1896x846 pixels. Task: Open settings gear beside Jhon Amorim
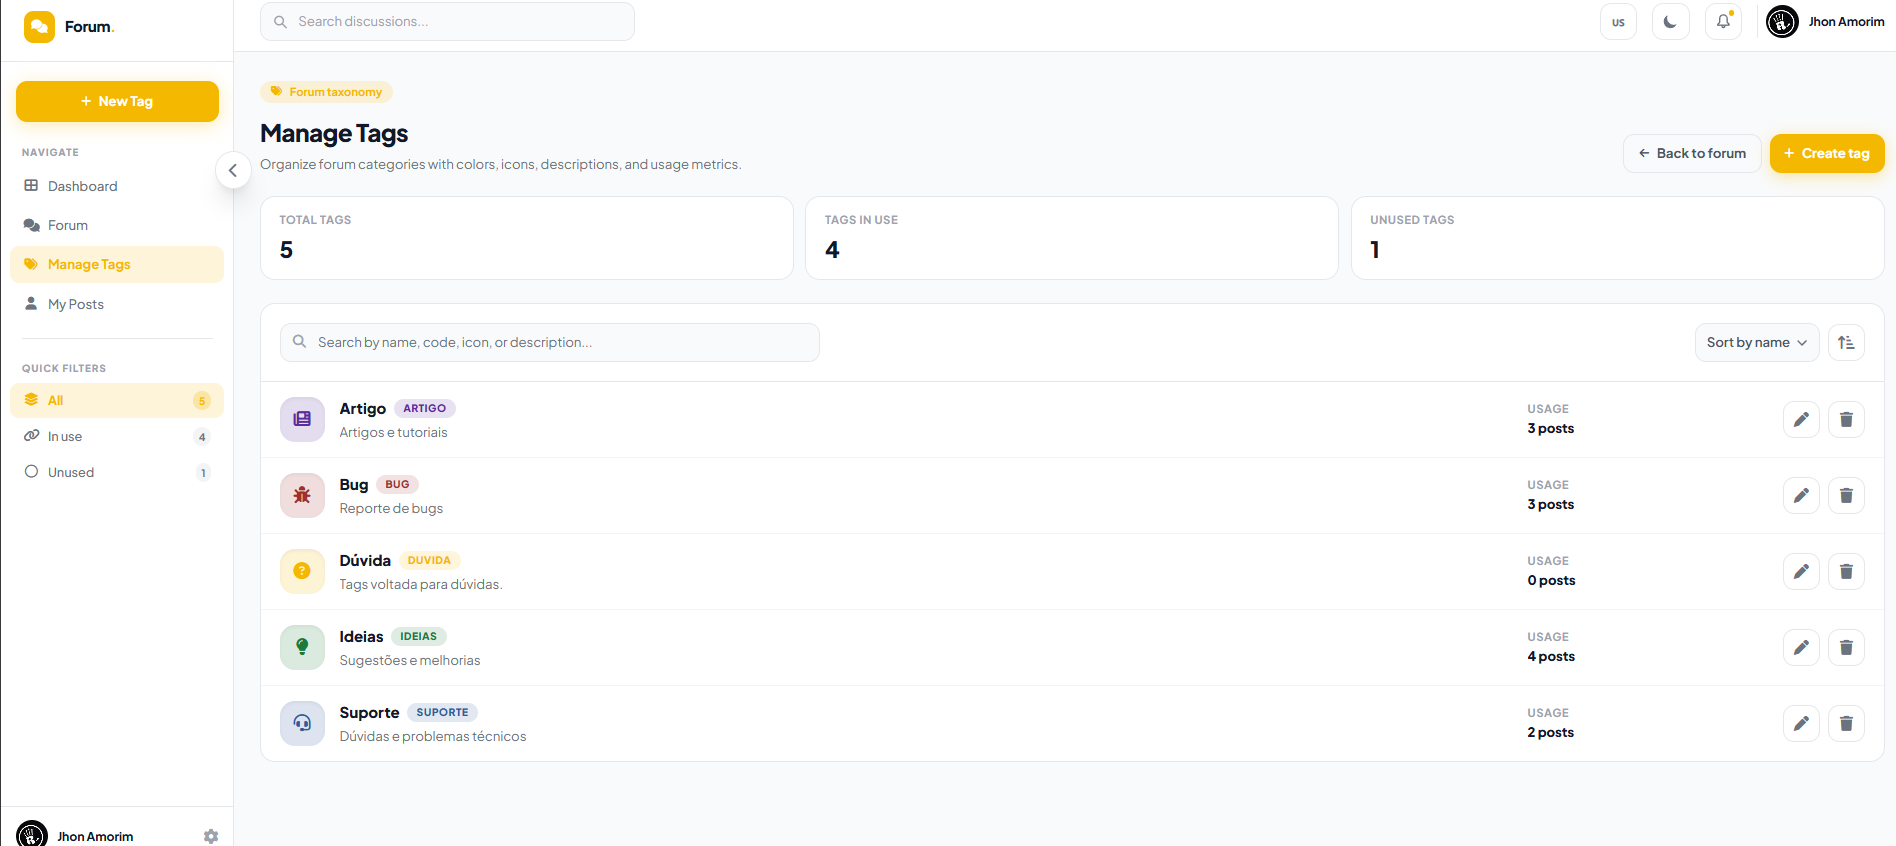211,836
